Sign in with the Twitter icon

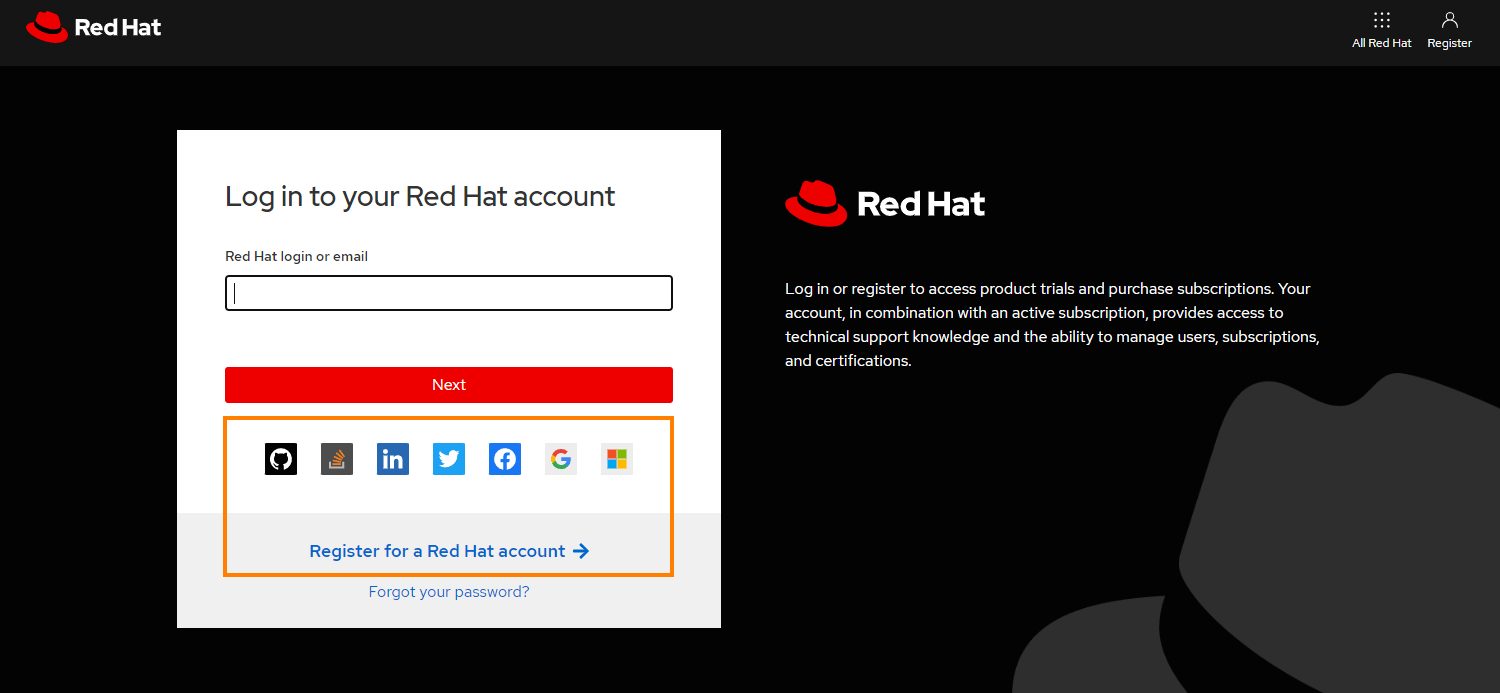pyautogui.click(x=449, y=459)
